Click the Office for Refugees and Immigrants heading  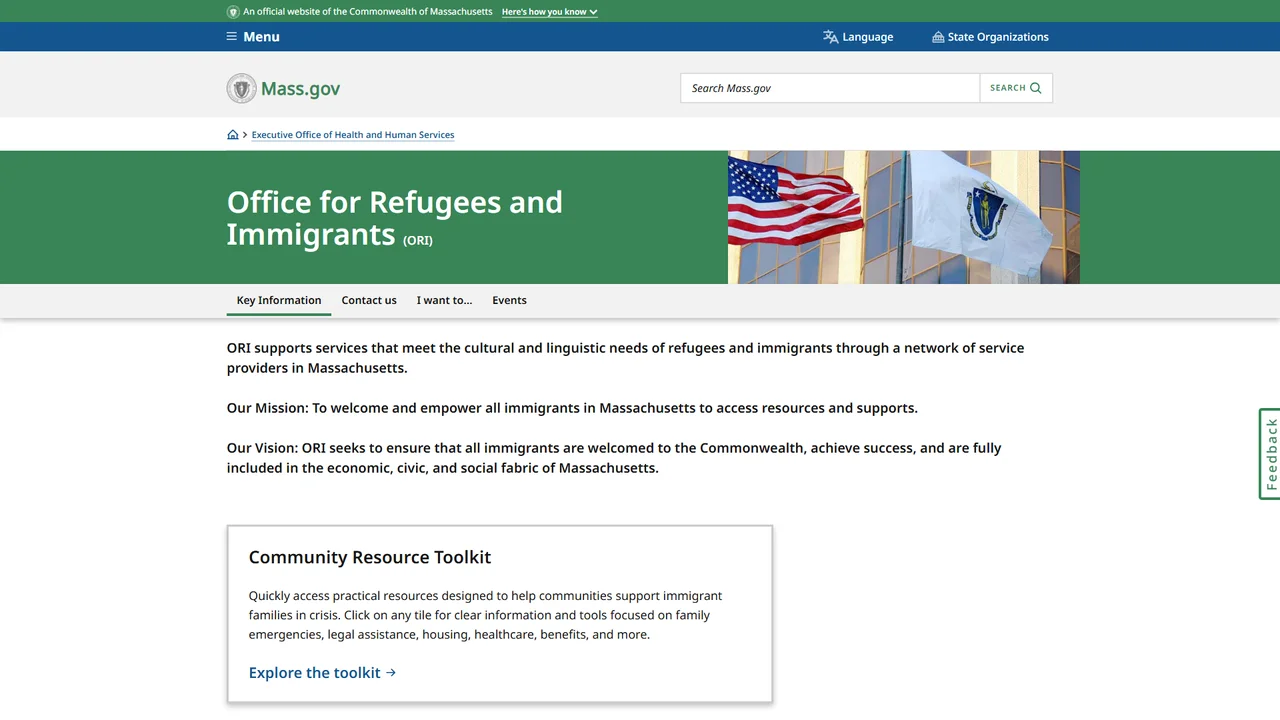pyautogui.click(x=395, y=217)
